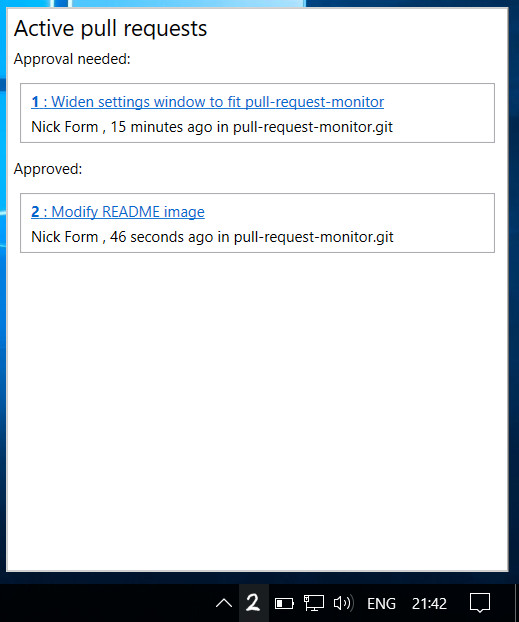The width and height of the screenshot is (519, 622).
Task: Open clock showing 21:42
Action: tap(429, 604)
